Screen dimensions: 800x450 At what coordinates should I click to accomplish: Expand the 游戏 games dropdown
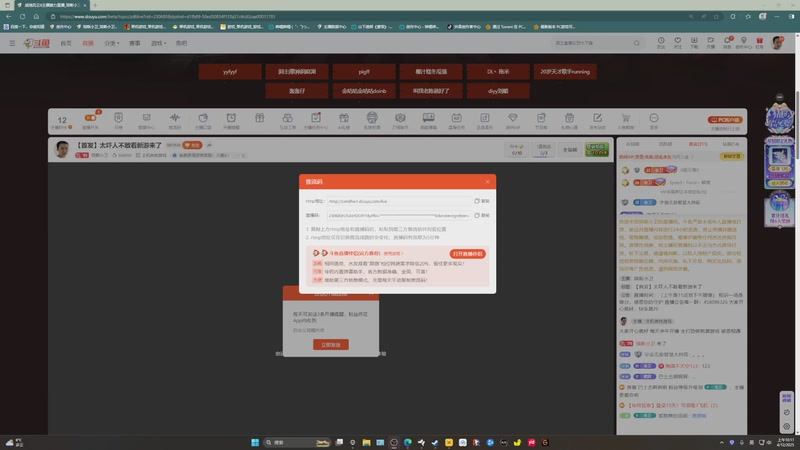(158, 43)
